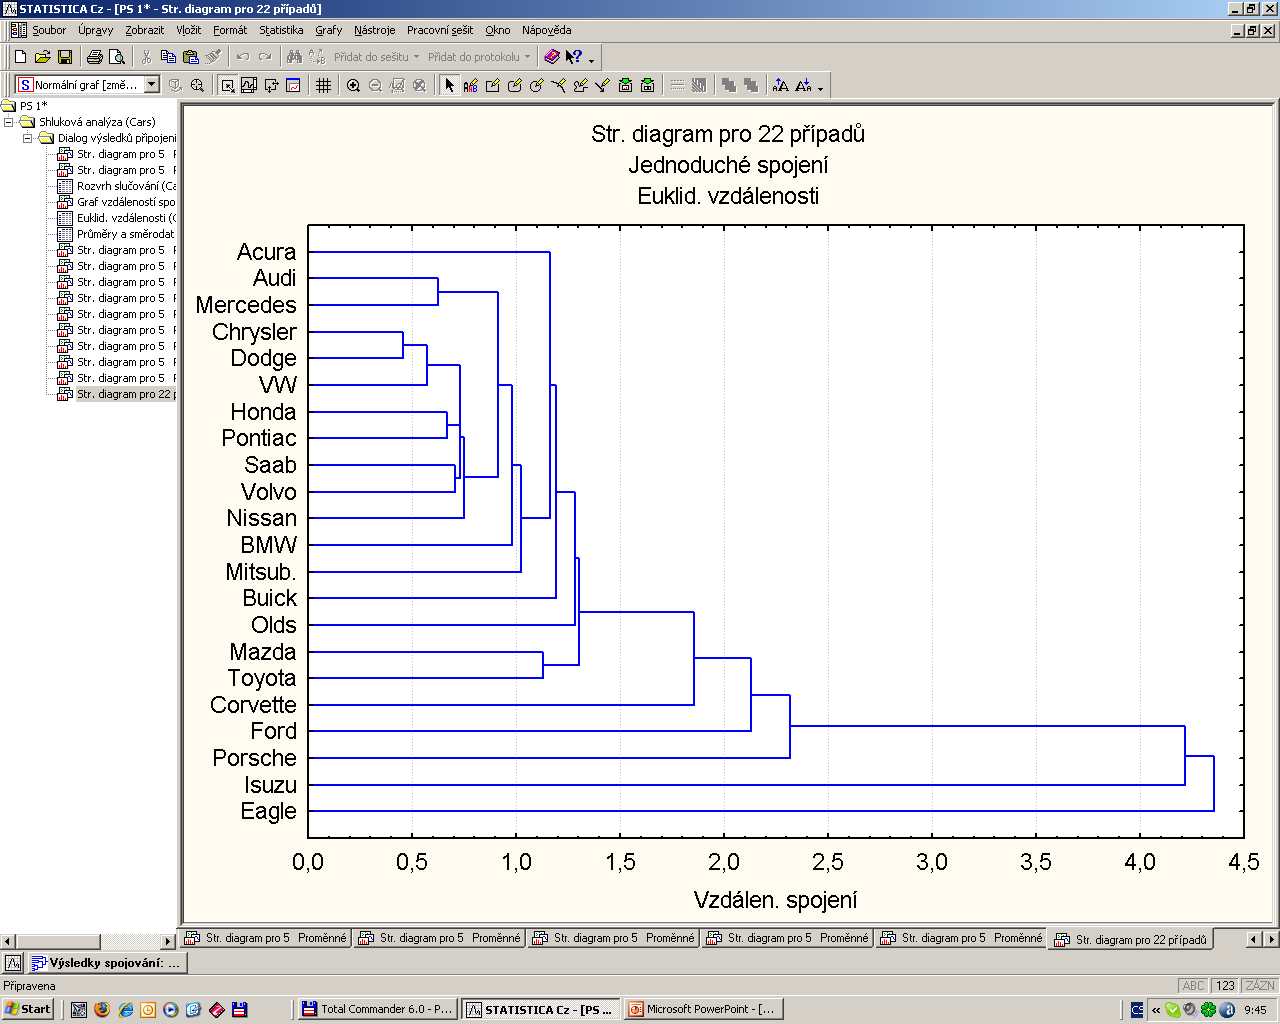Select the 'PS 1*' root folder
Image resolution: width=1280 pixels, height=1024 pixels.
click(x=24, y=106)
